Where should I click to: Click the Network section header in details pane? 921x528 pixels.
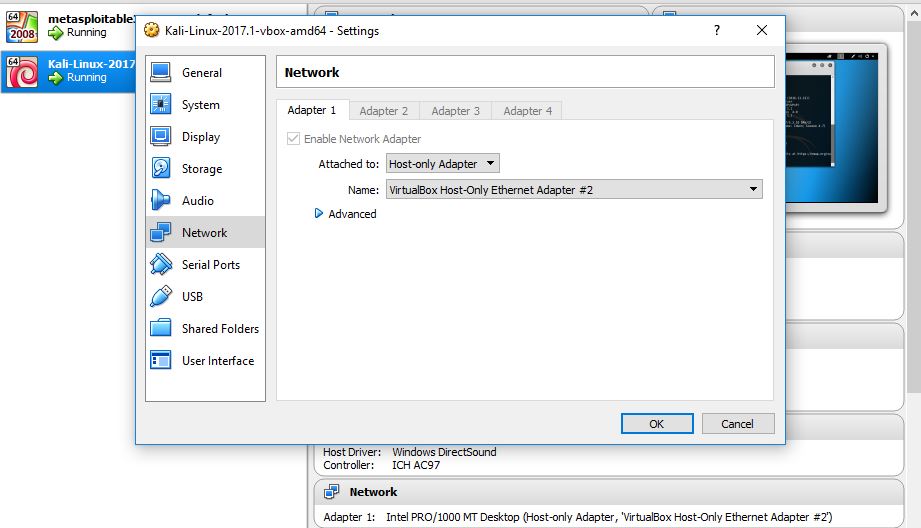click(609, 492)
